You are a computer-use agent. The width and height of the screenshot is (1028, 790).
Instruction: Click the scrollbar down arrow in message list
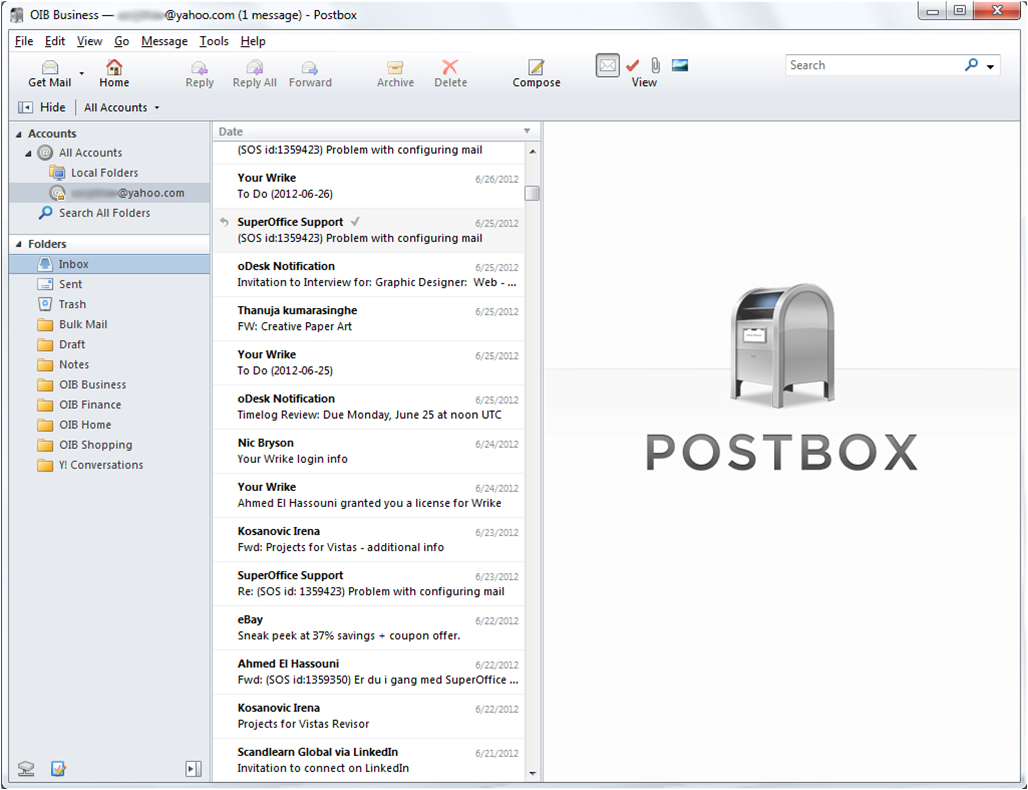[x=532, y=774]
